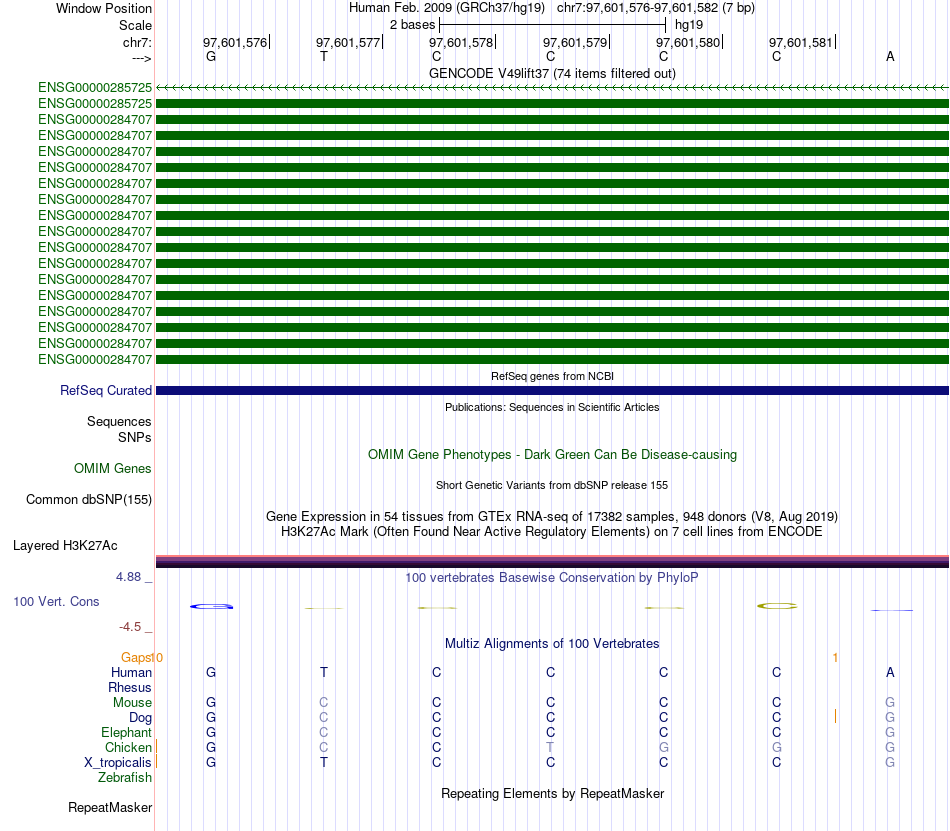
Task: Click the blue PhyloP bar at base G
Action: 211,606
